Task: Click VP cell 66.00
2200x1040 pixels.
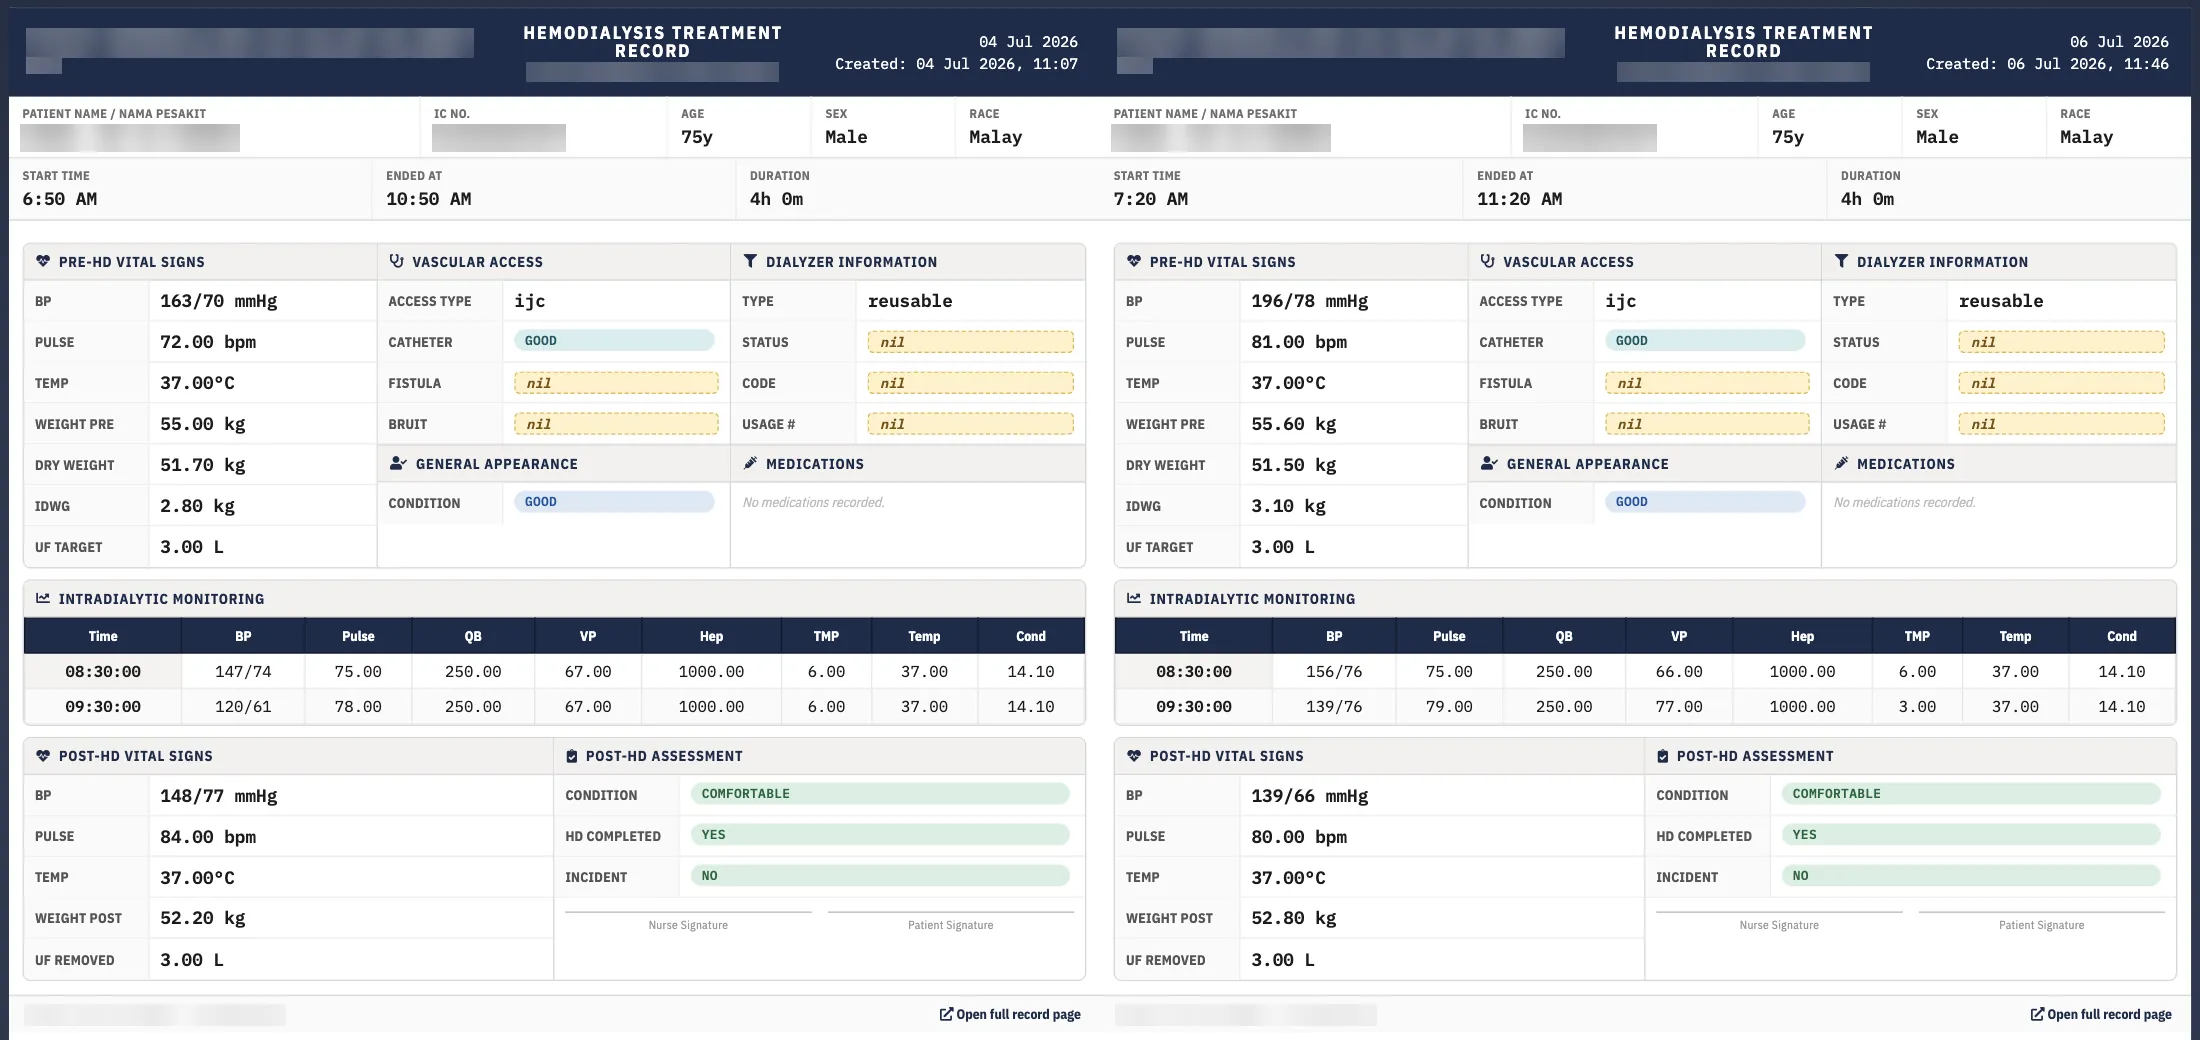Action: 1679,672
